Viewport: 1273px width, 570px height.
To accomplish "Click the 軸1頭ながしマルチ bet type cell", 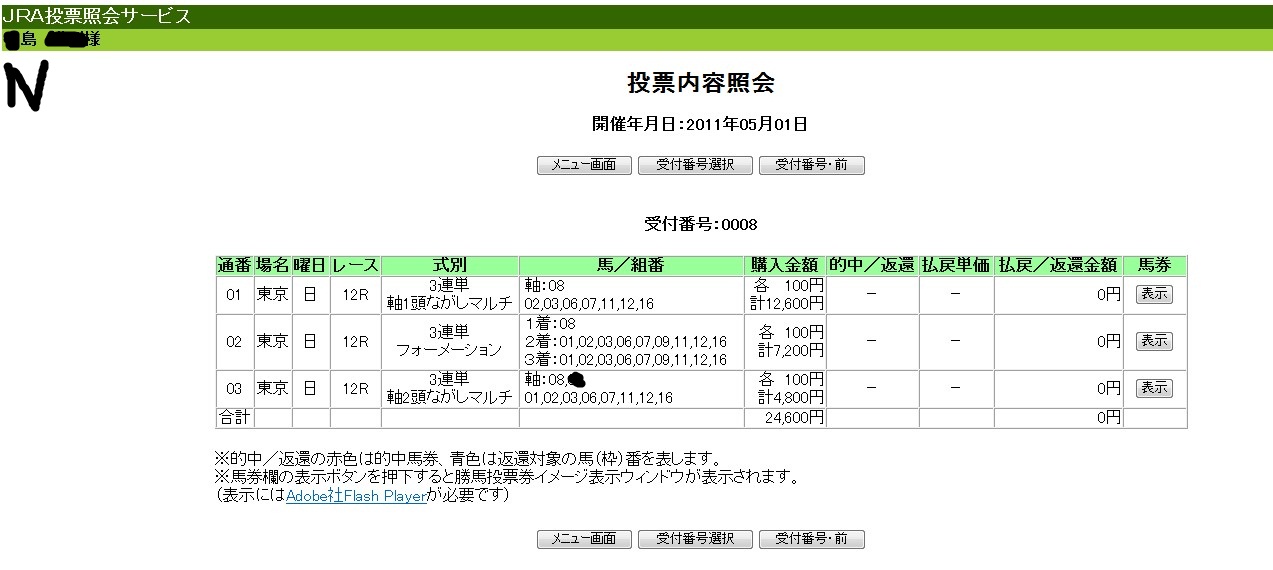I will [x=450, y=295].
